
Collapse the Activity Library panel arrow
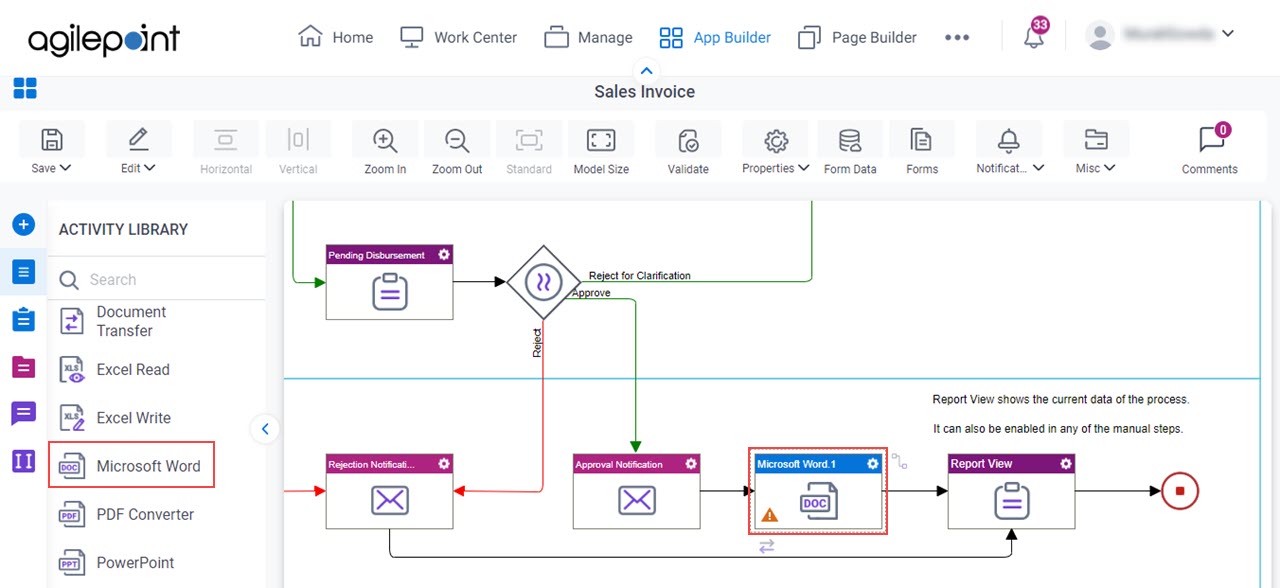[x=265, y=429]
